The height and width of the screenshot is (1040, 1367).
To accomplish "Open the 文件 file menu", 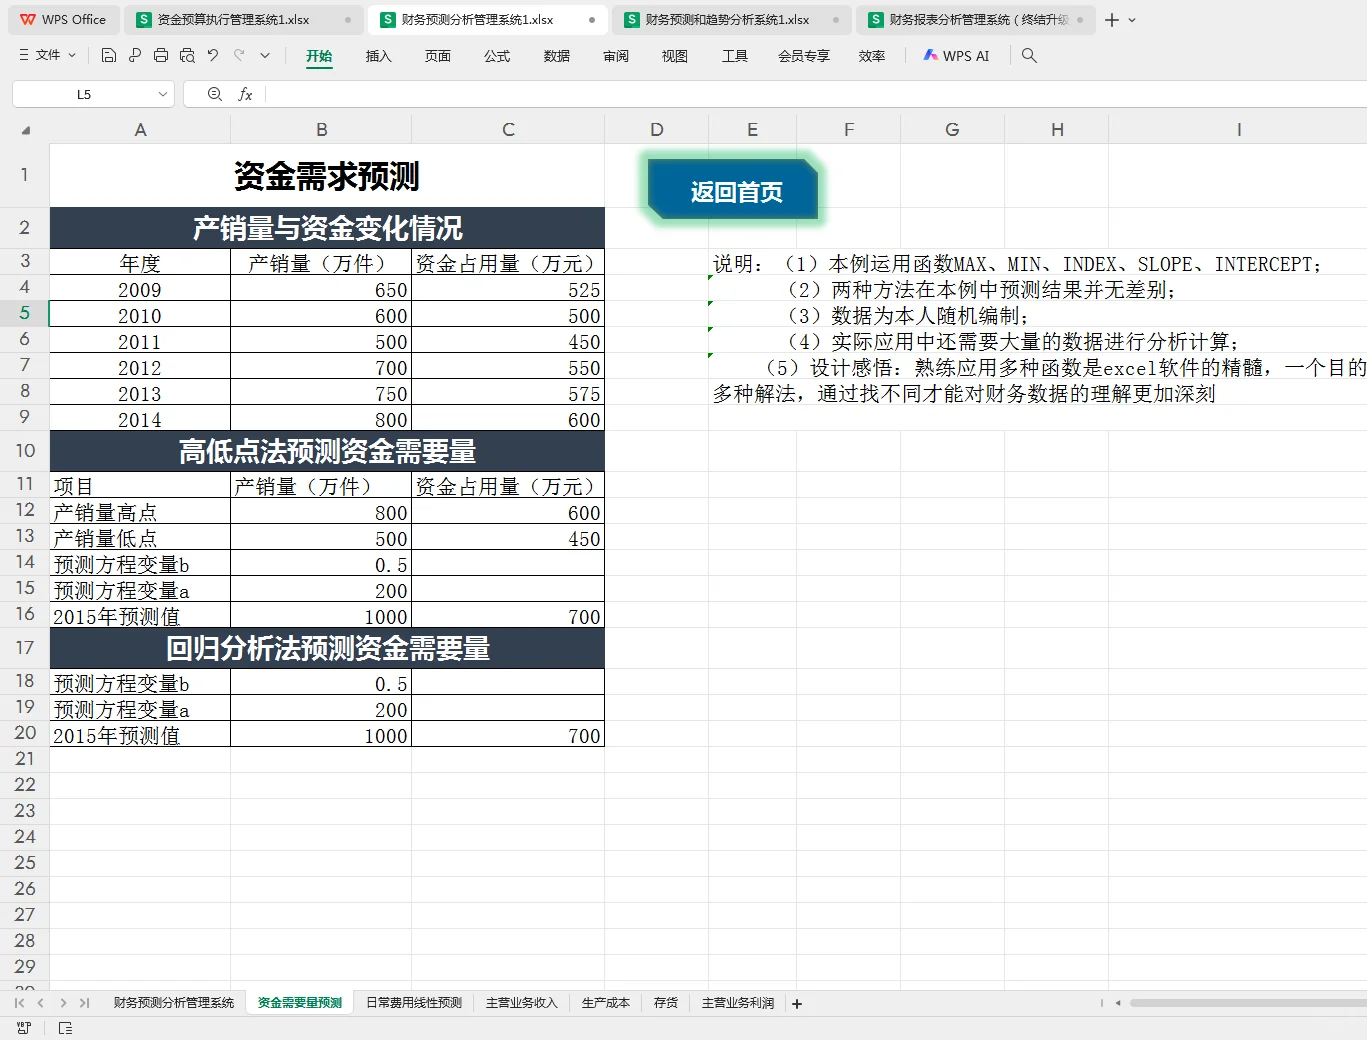I will coord(48,56).
